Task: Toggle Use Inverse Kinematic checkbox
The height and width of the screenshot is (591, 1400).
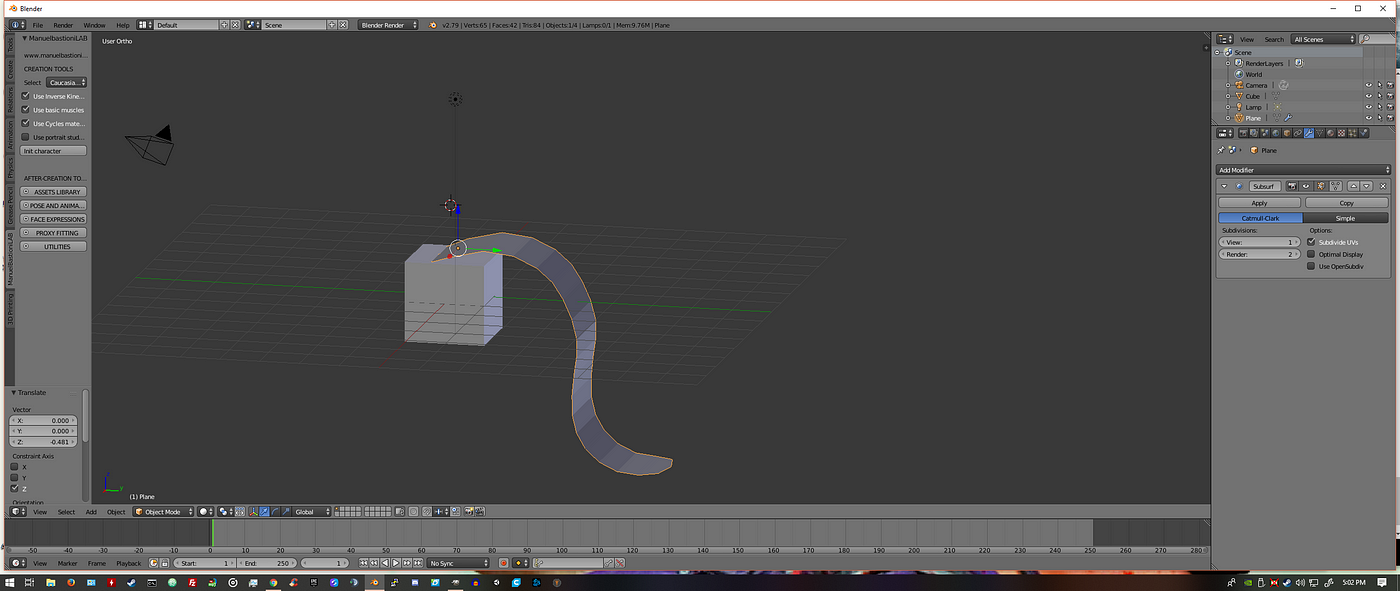Action: tap(26, 96)
